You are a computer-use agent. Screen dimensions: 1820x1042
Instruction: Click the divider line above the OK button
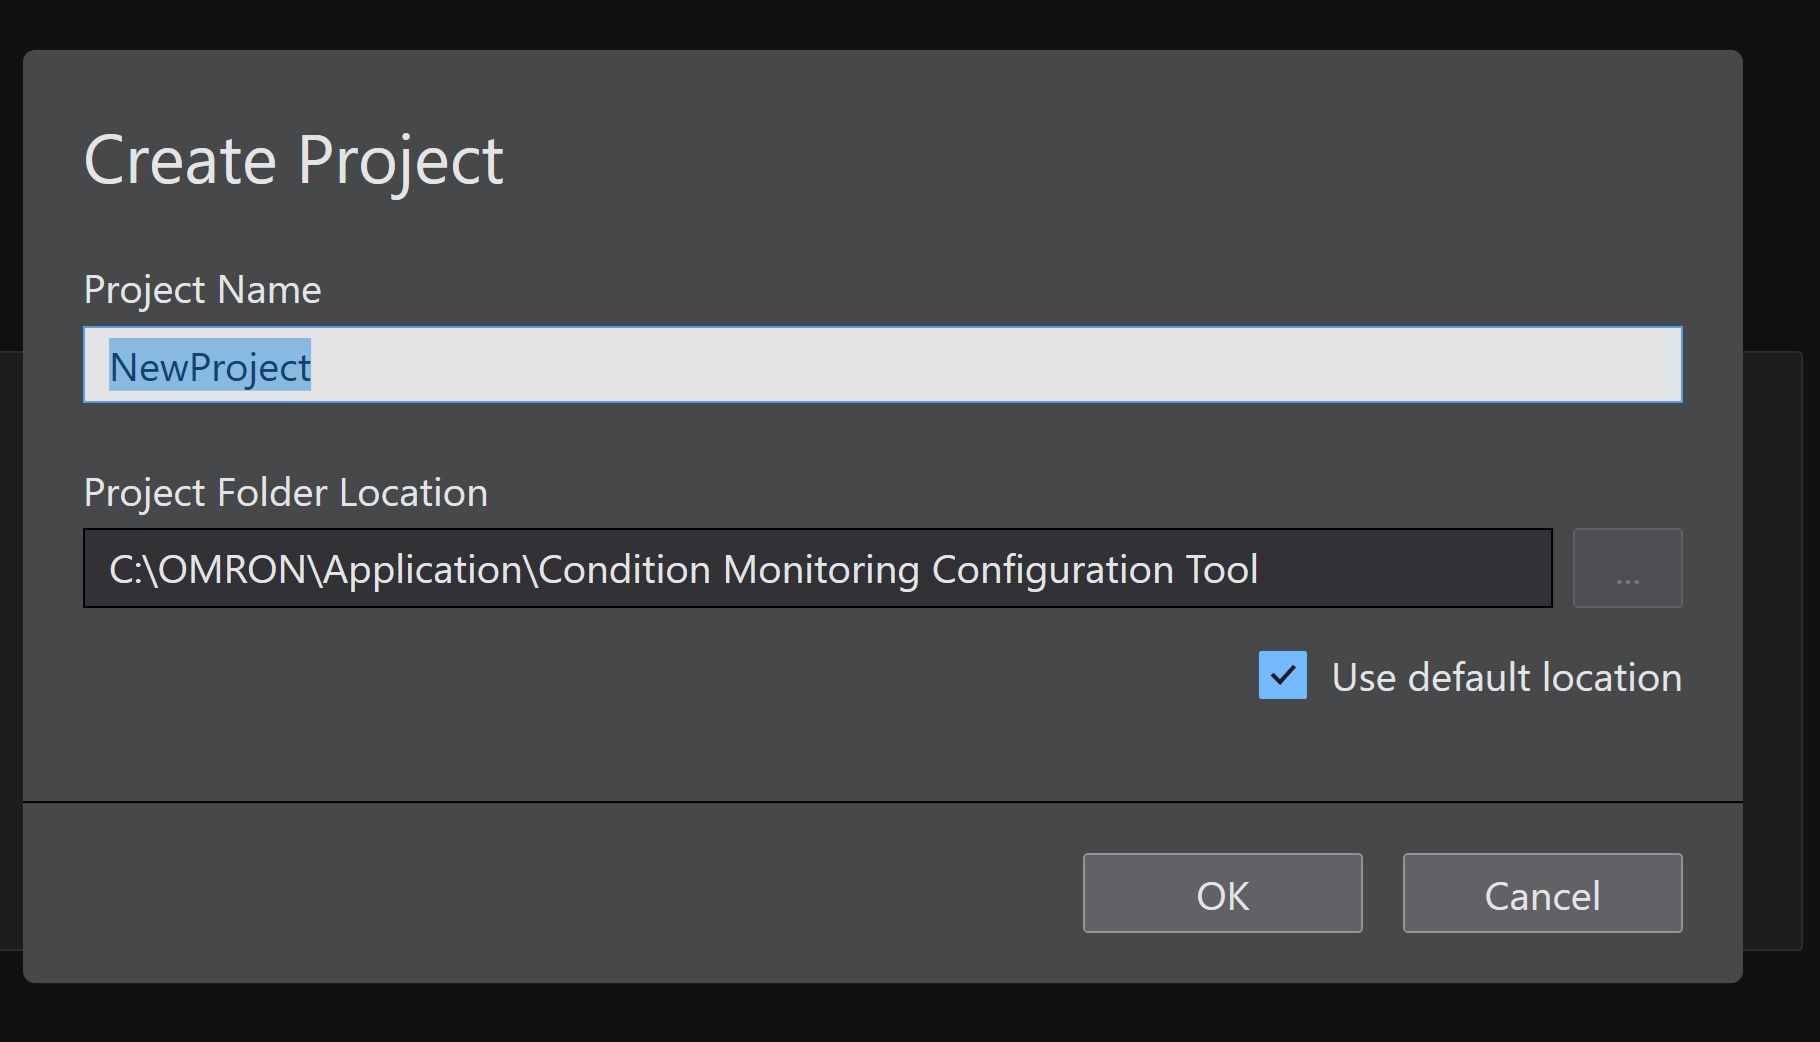click(882, 801)
